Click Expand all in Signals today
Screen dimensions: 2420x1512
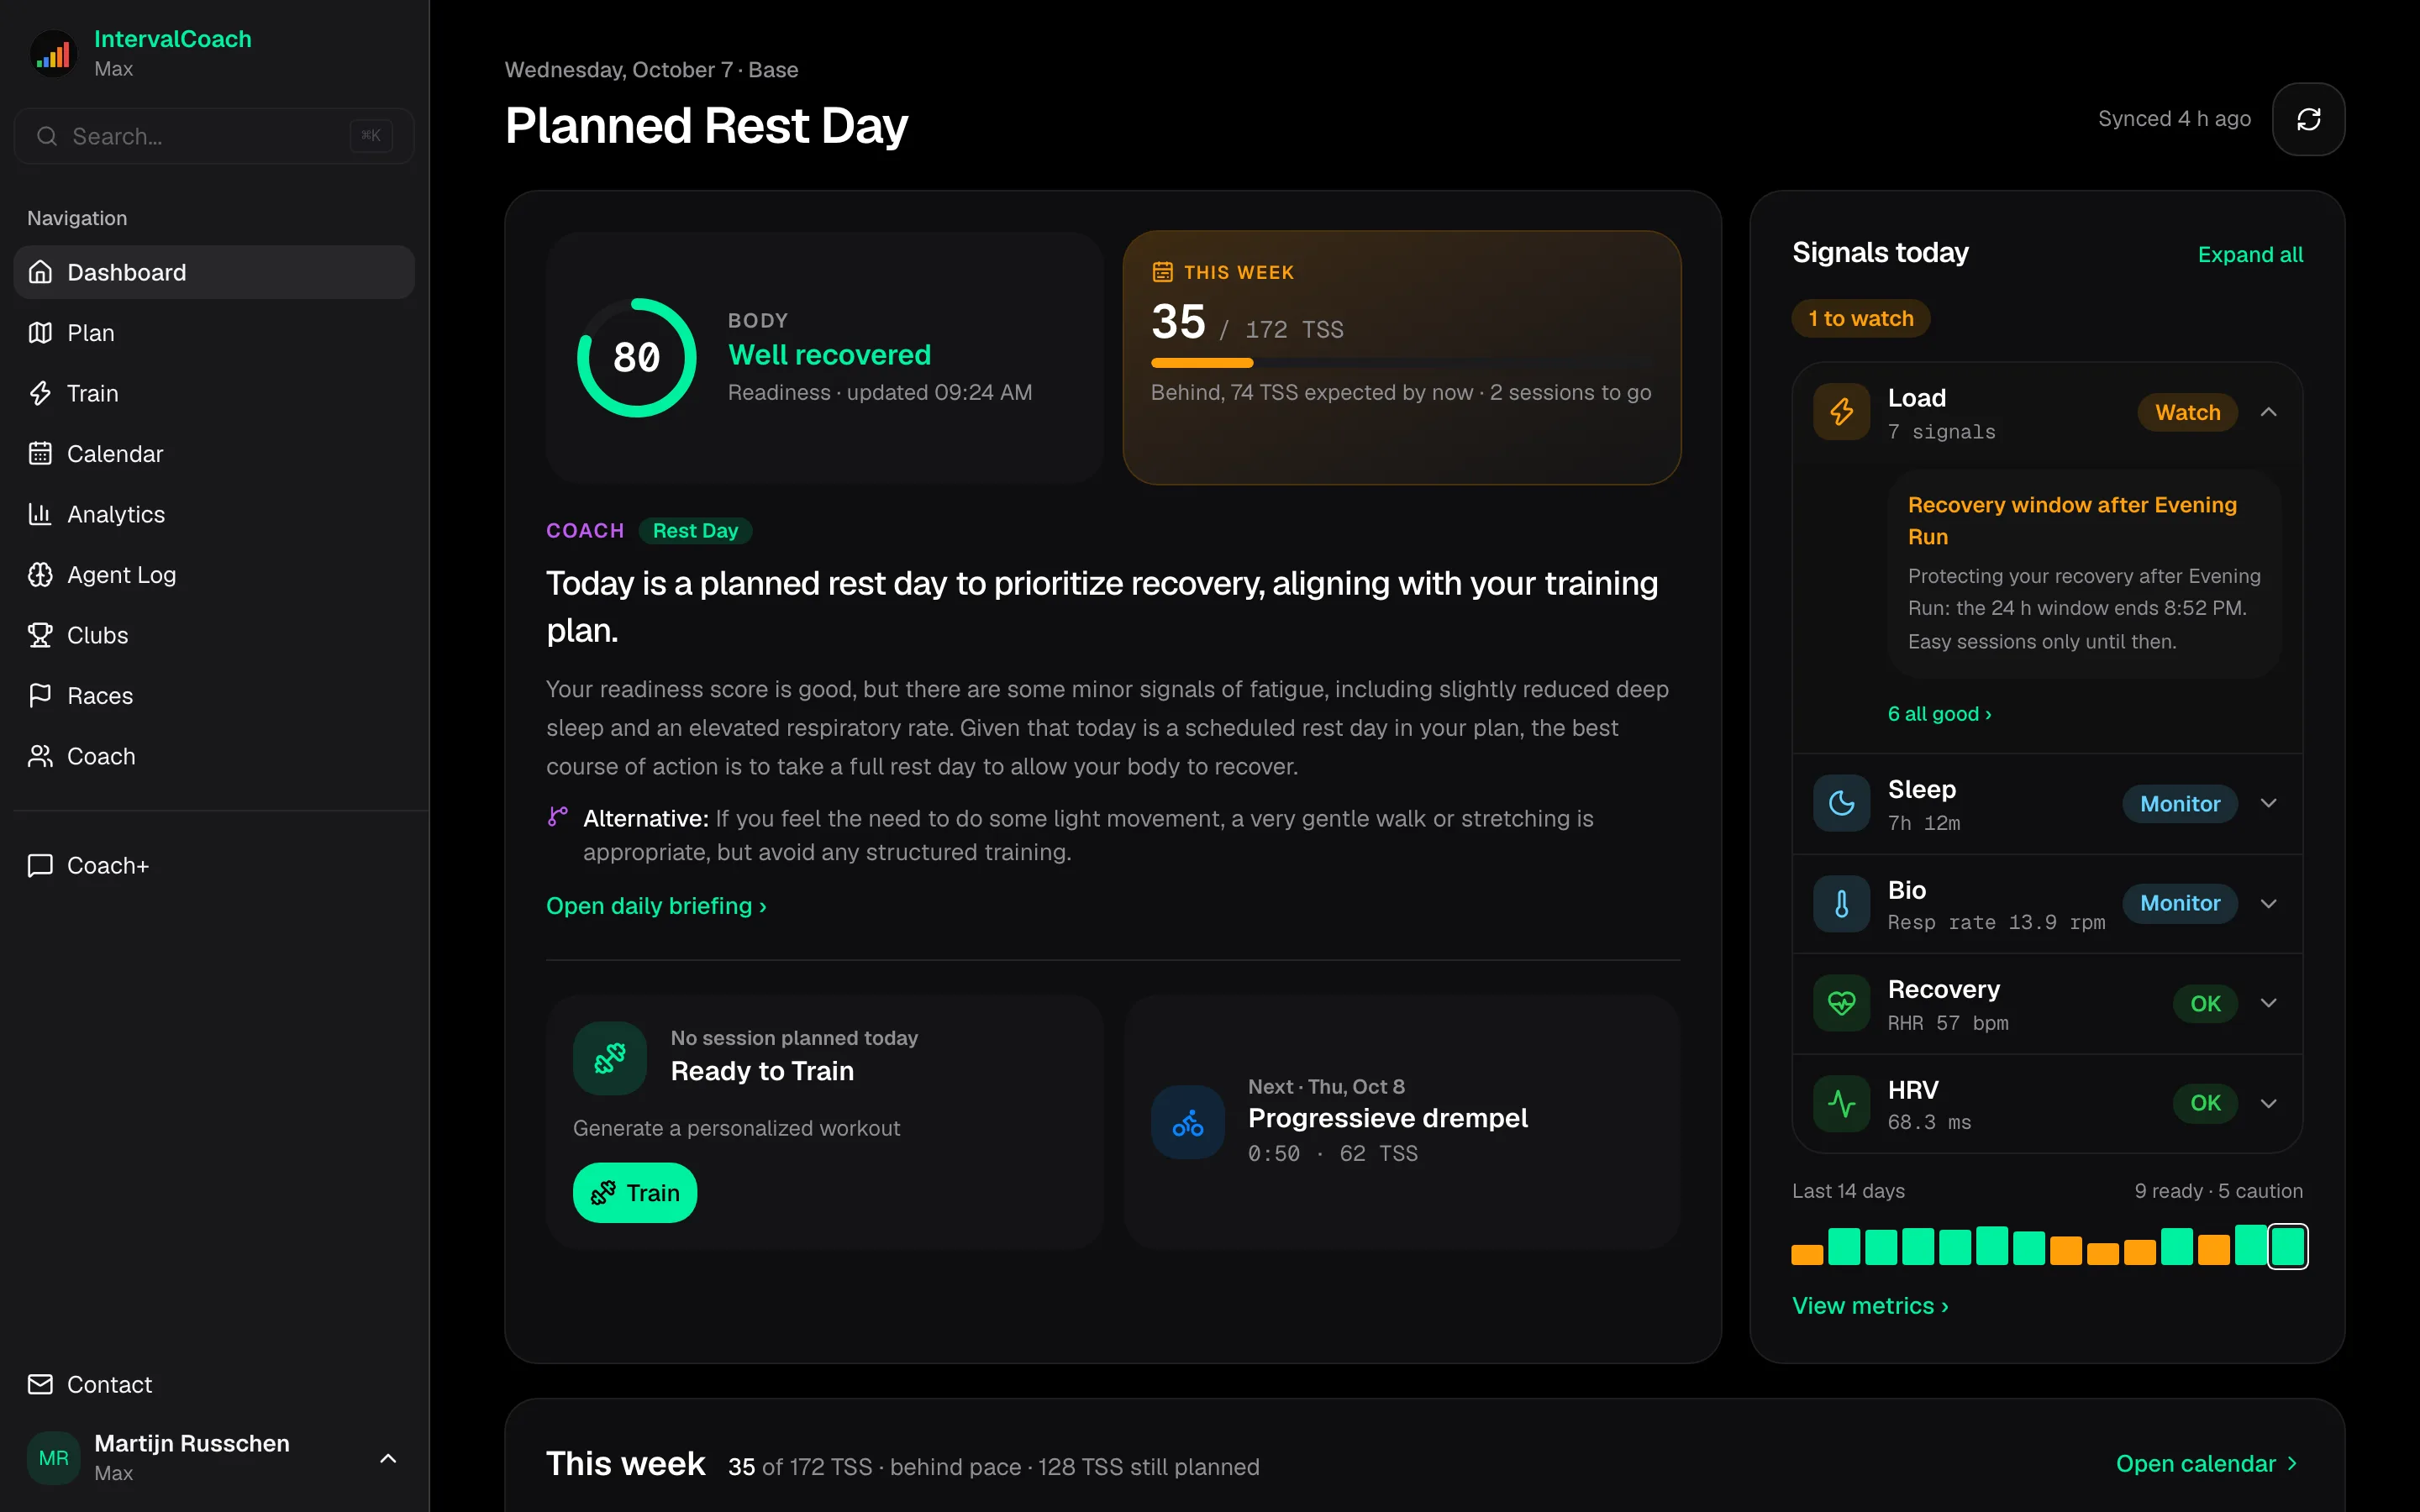pyautogui.click(x=2250, y=255)
